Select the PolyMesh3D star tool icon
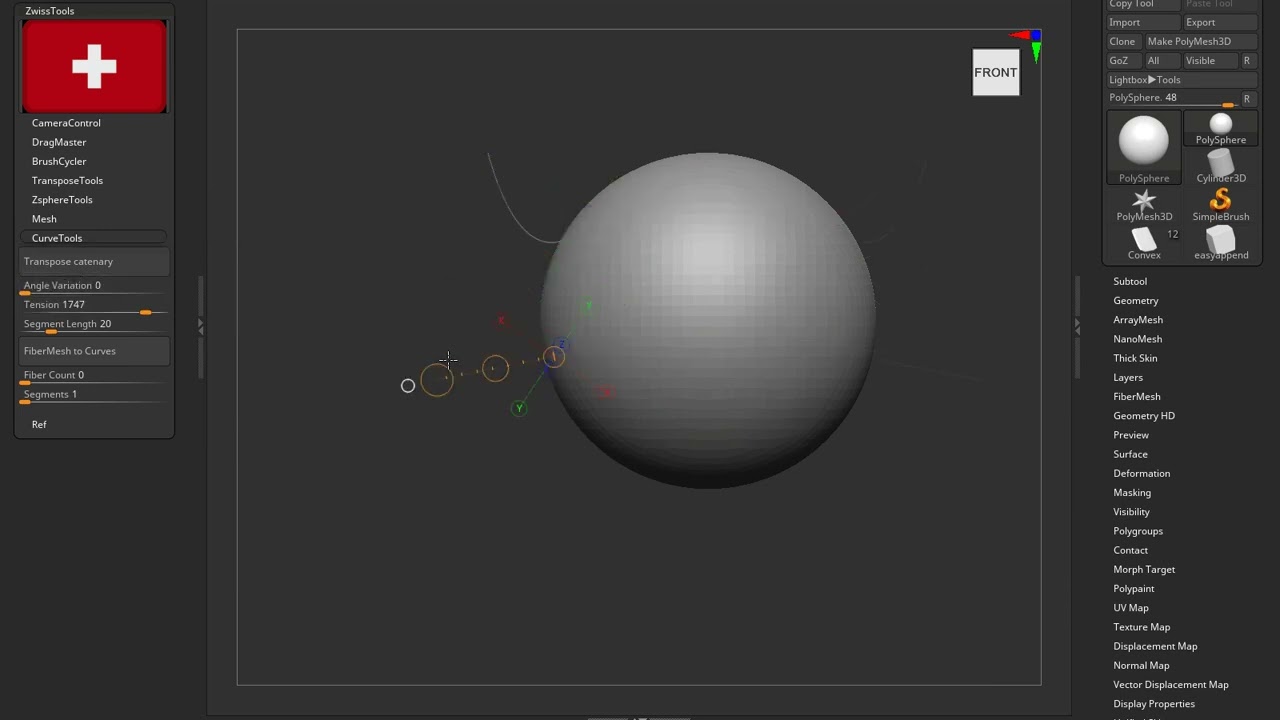Viewport: 1280px width, 720px height. [1144, 206]
